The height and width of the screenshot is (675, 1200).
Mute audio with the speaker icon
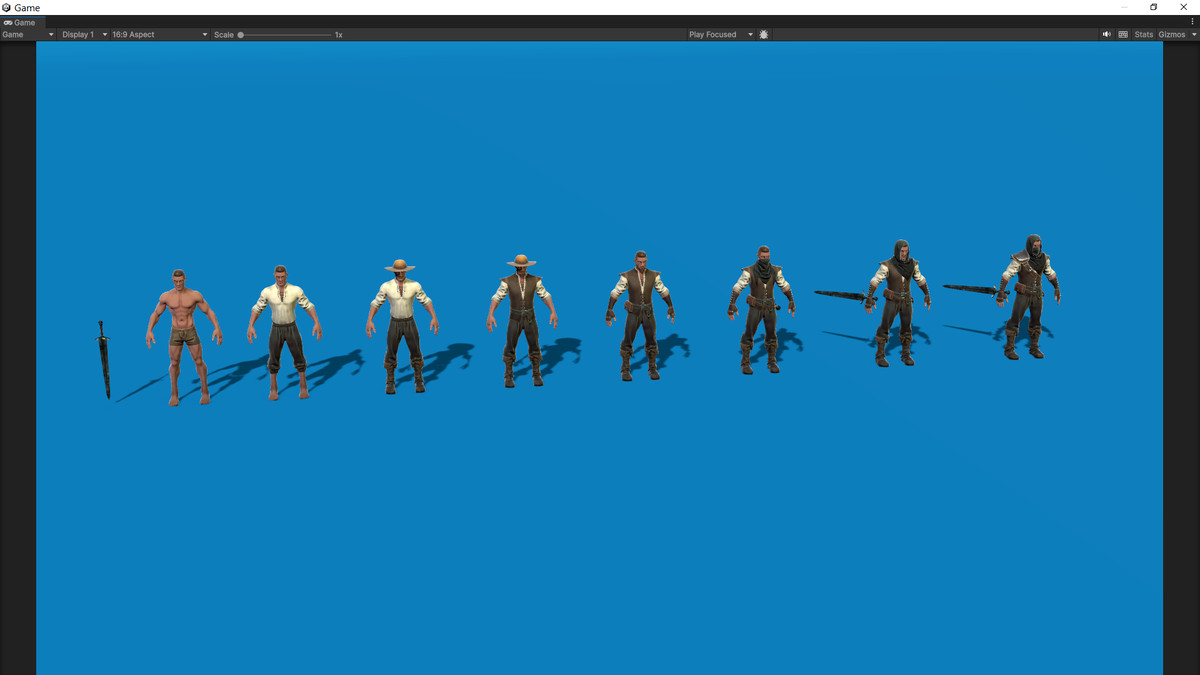tap(1106, 34)
